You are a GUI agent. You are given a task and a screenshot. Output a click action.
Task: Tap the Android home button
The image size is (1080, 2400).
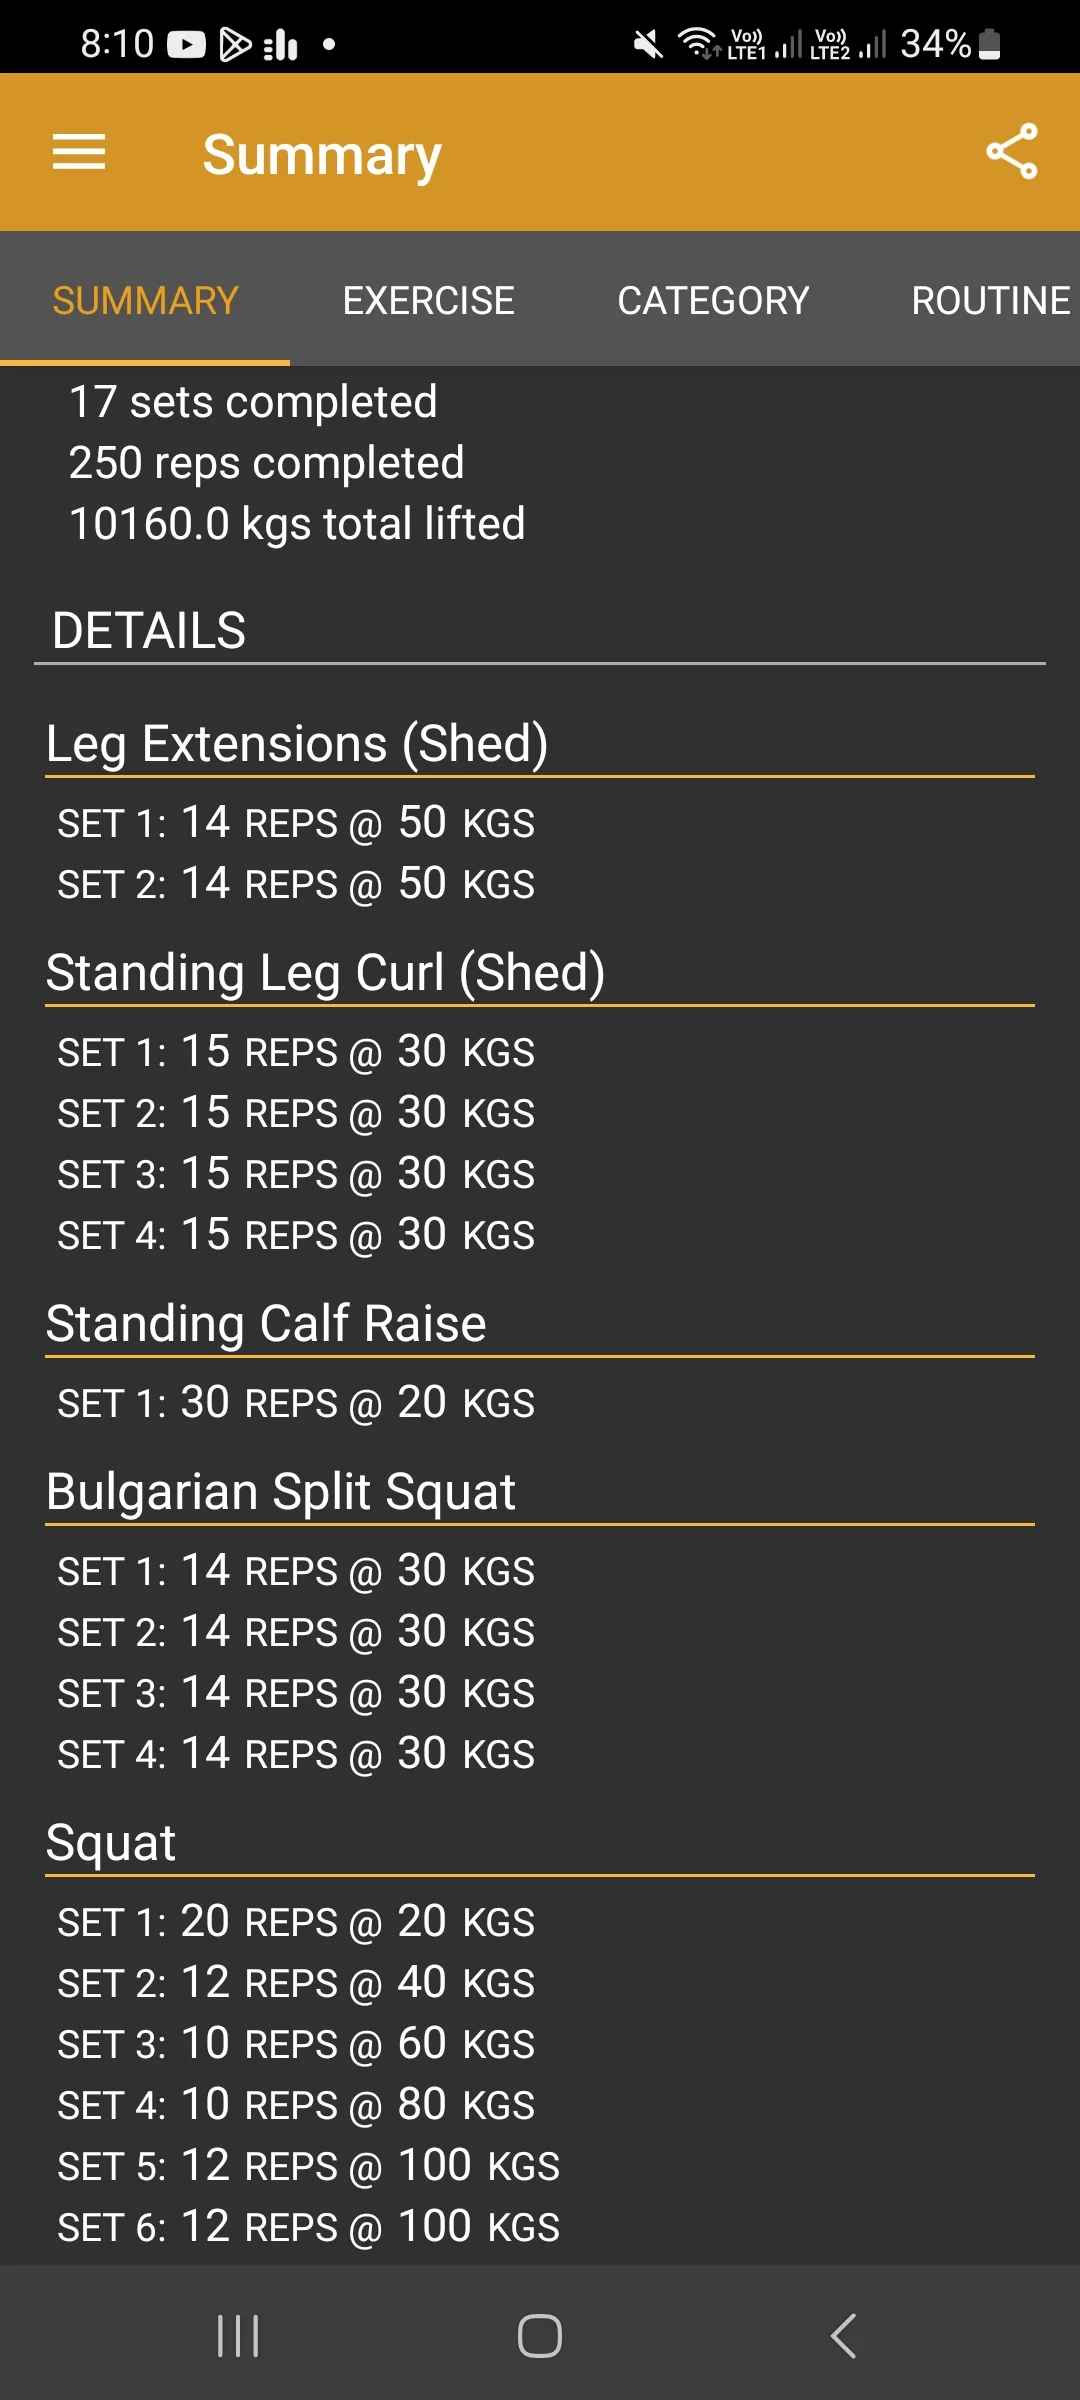tap(540, 2336)
